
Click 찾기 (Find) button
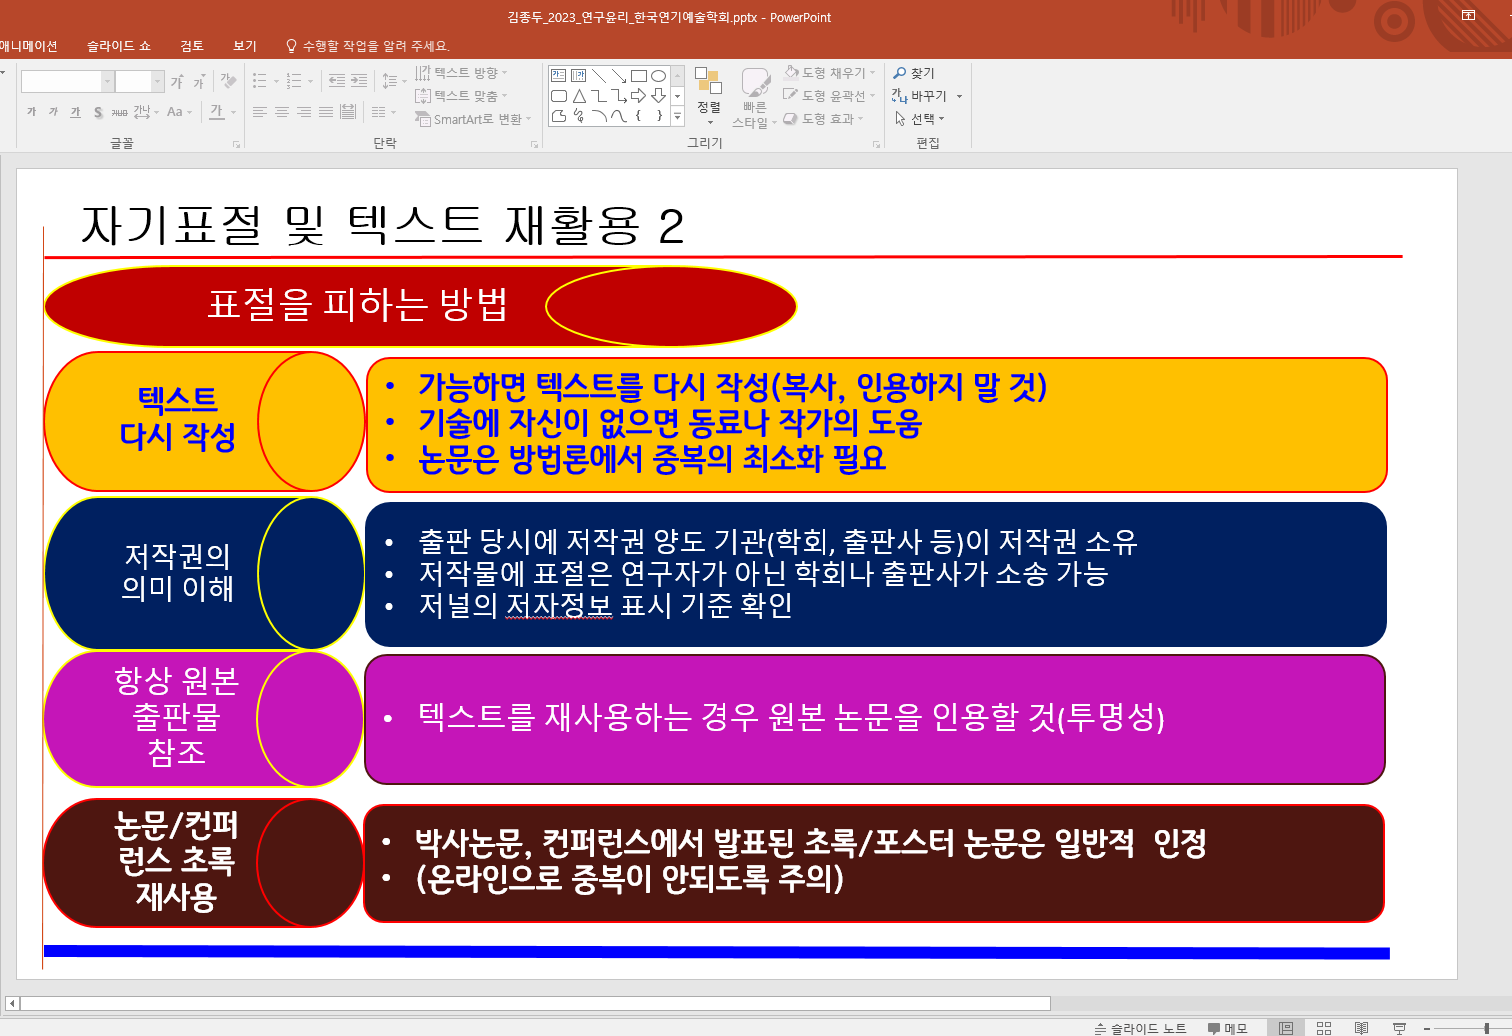coord(914,73)
